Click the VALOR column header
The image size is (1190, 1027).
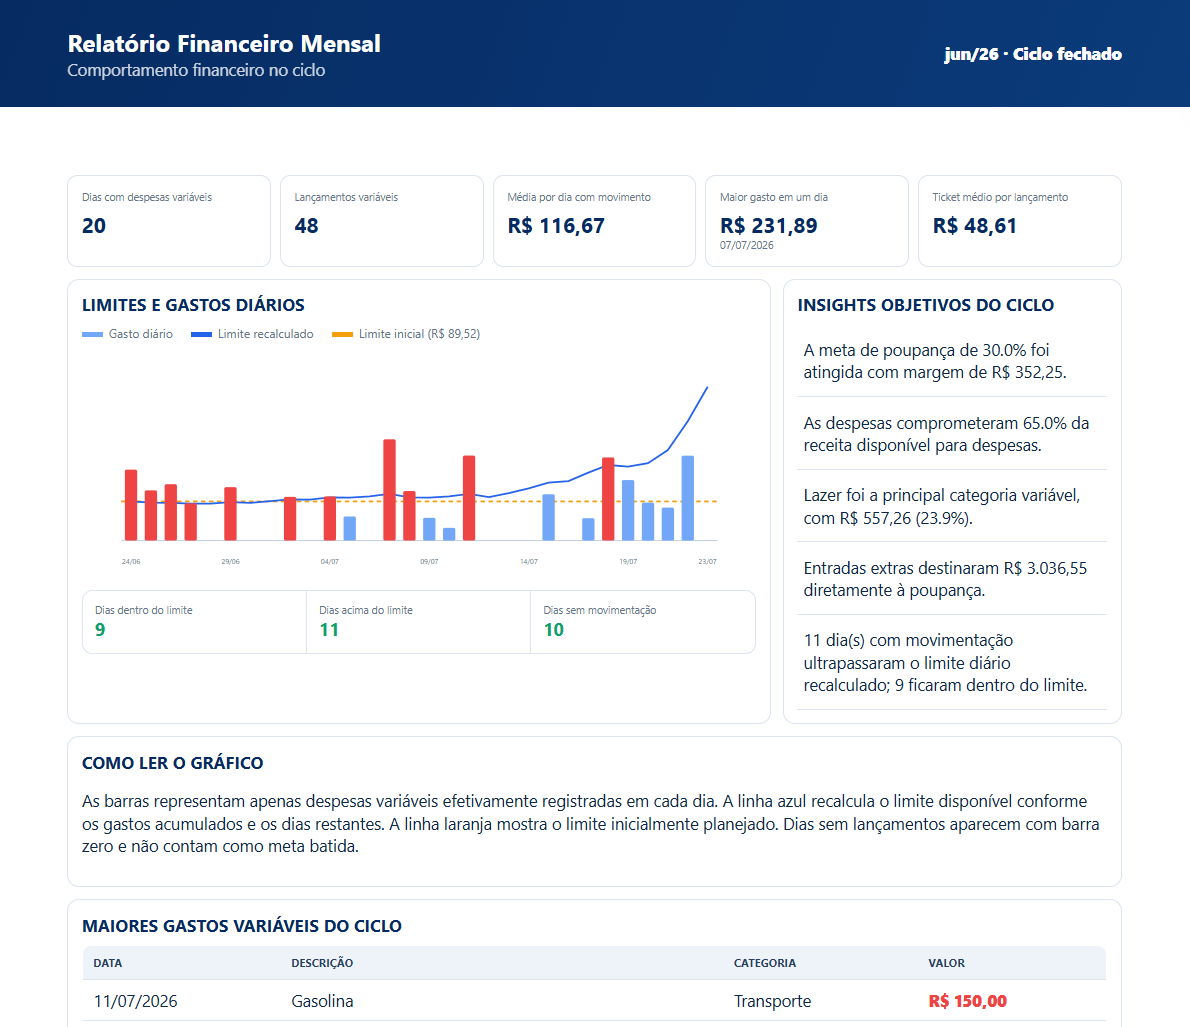[946, 963]
